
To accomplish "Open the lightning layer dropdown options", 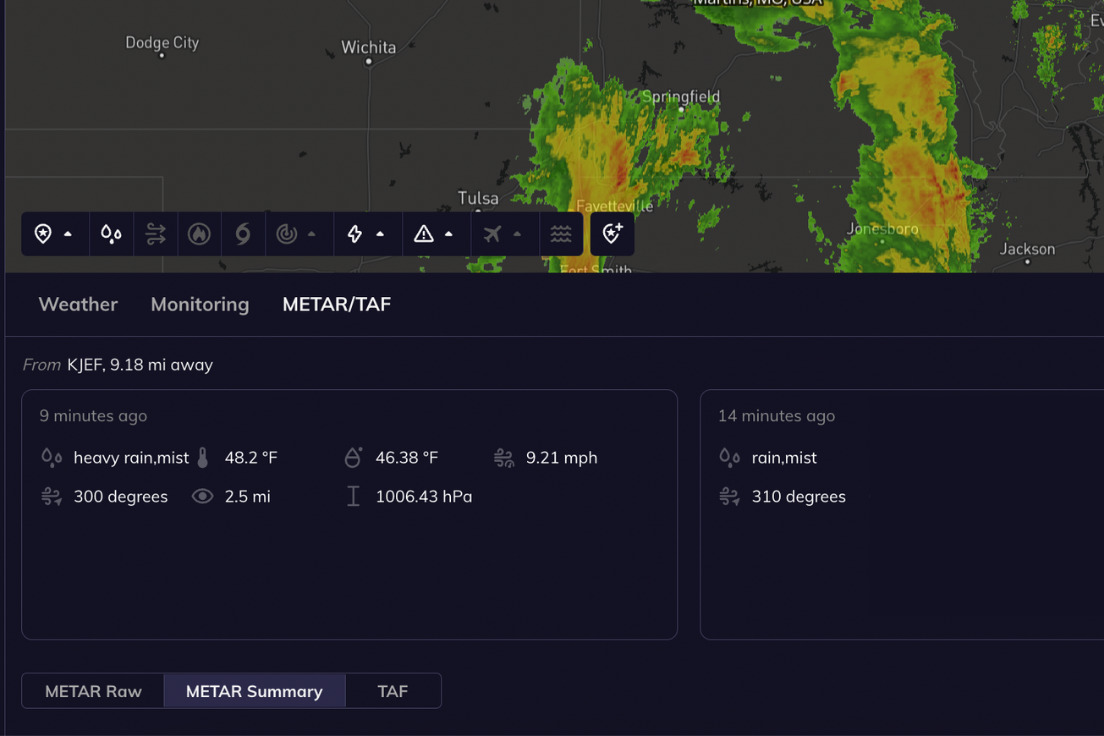I will [381, 233].
